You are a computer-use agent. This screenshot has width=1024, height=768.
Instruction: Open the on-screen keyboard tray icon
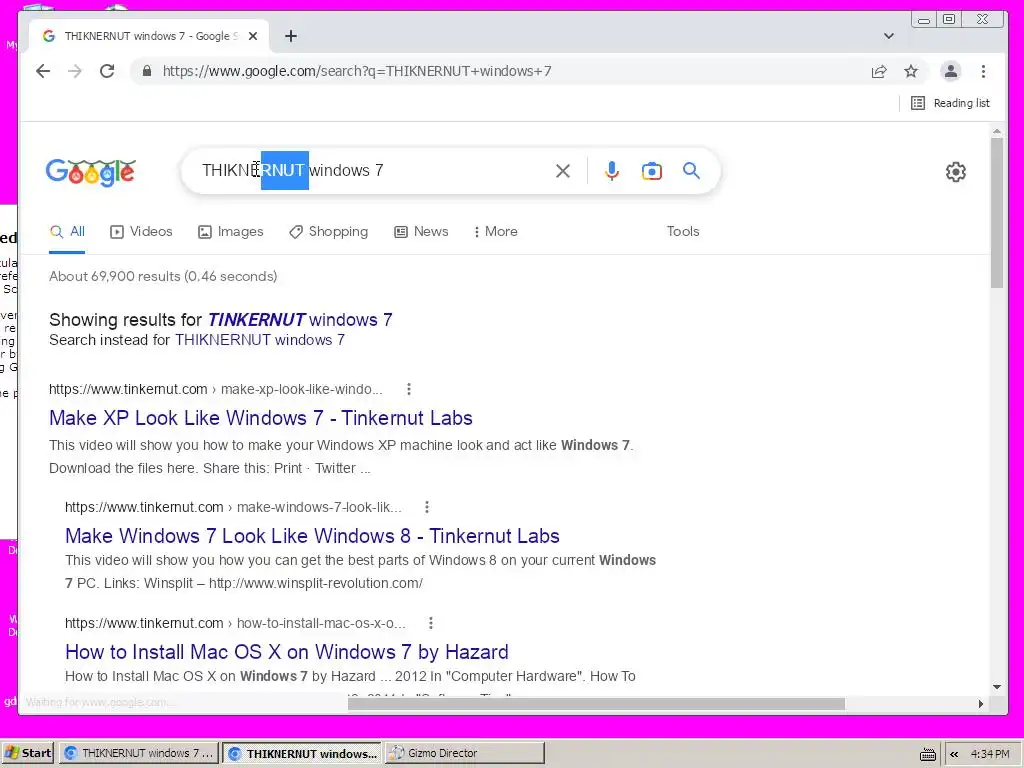point(927,754)
